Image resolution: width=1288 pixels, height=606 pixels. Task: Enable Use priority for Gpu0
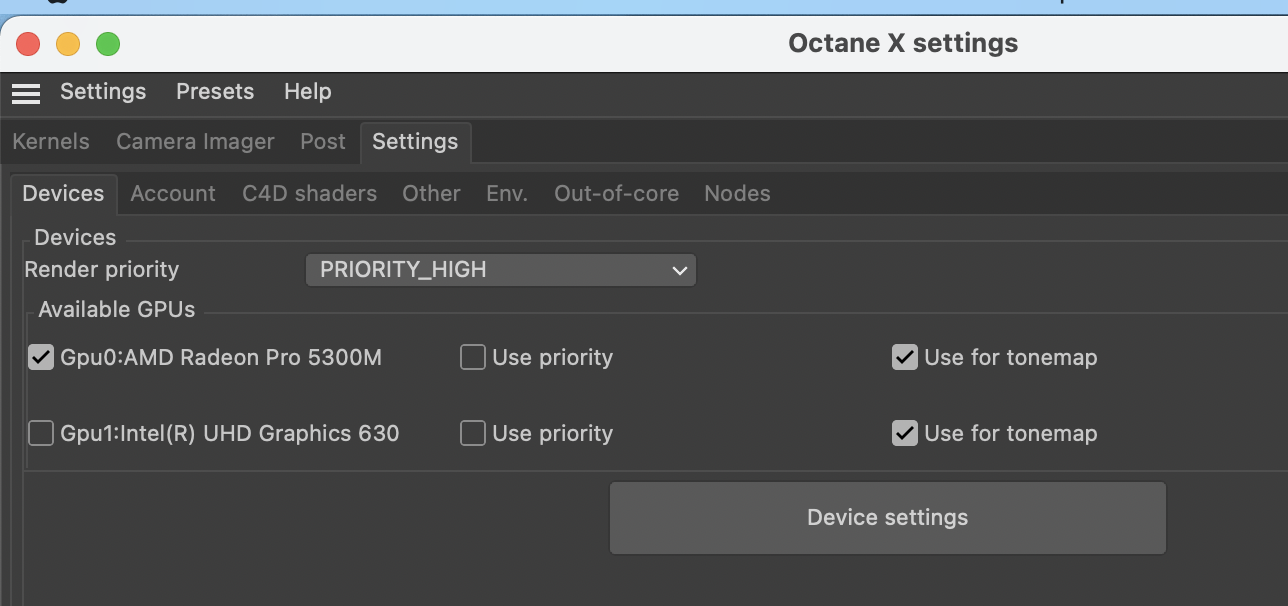(x=473, y=358)
